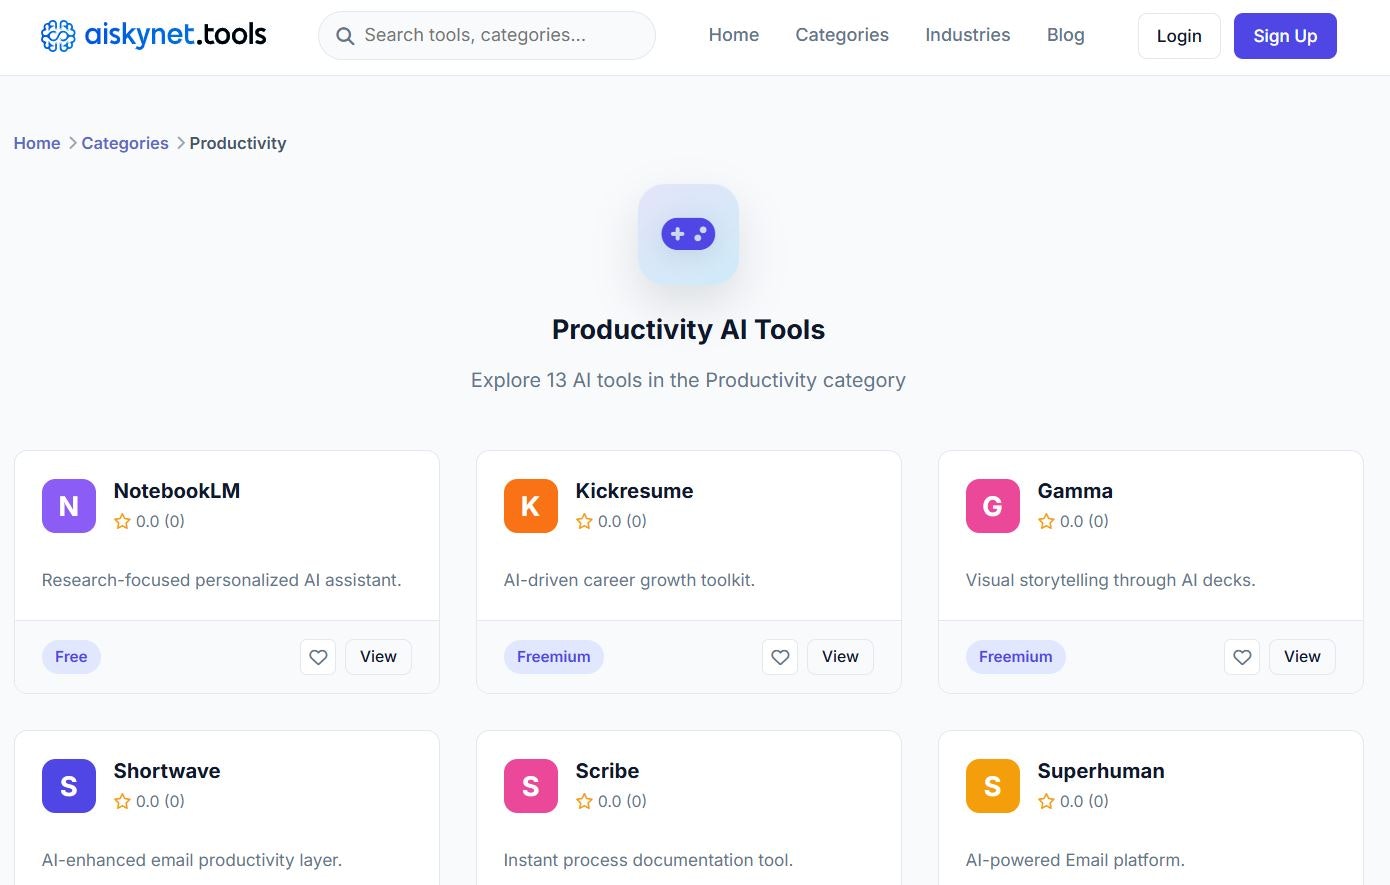Click the aiskynet.tools brain logo
Image resolution: width=1390 pixels, height=885 pixels.
58,35
